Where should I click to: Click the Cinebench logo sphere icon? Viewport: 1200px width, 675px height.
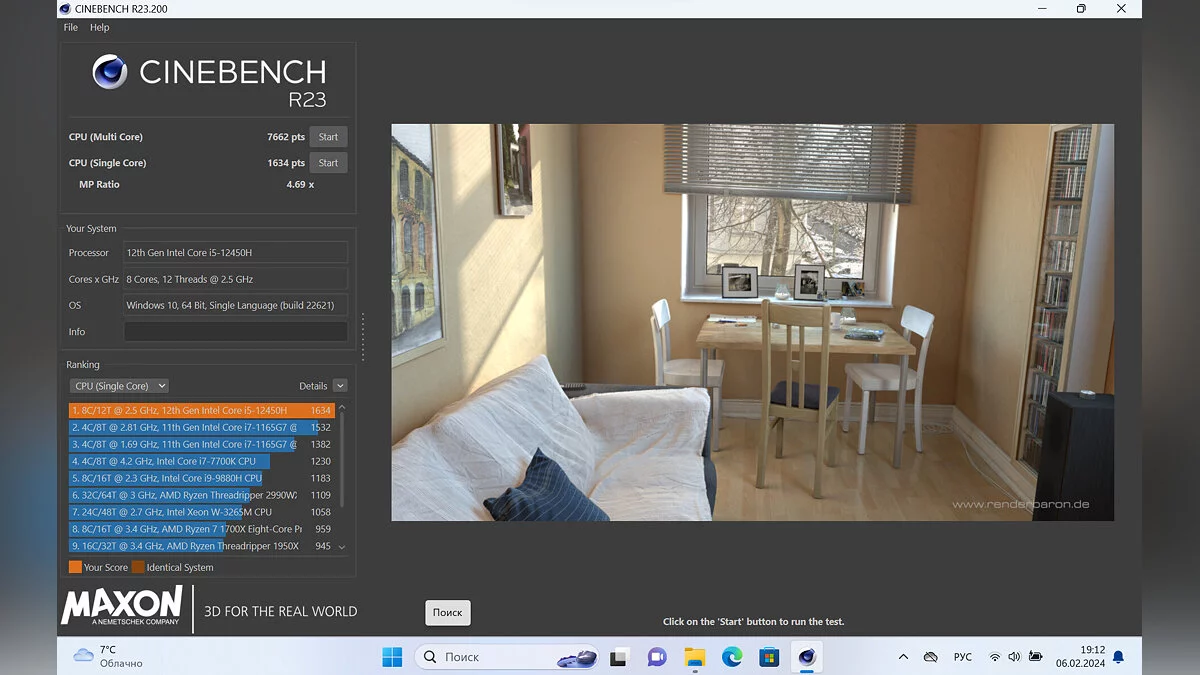tap(110, 72)
